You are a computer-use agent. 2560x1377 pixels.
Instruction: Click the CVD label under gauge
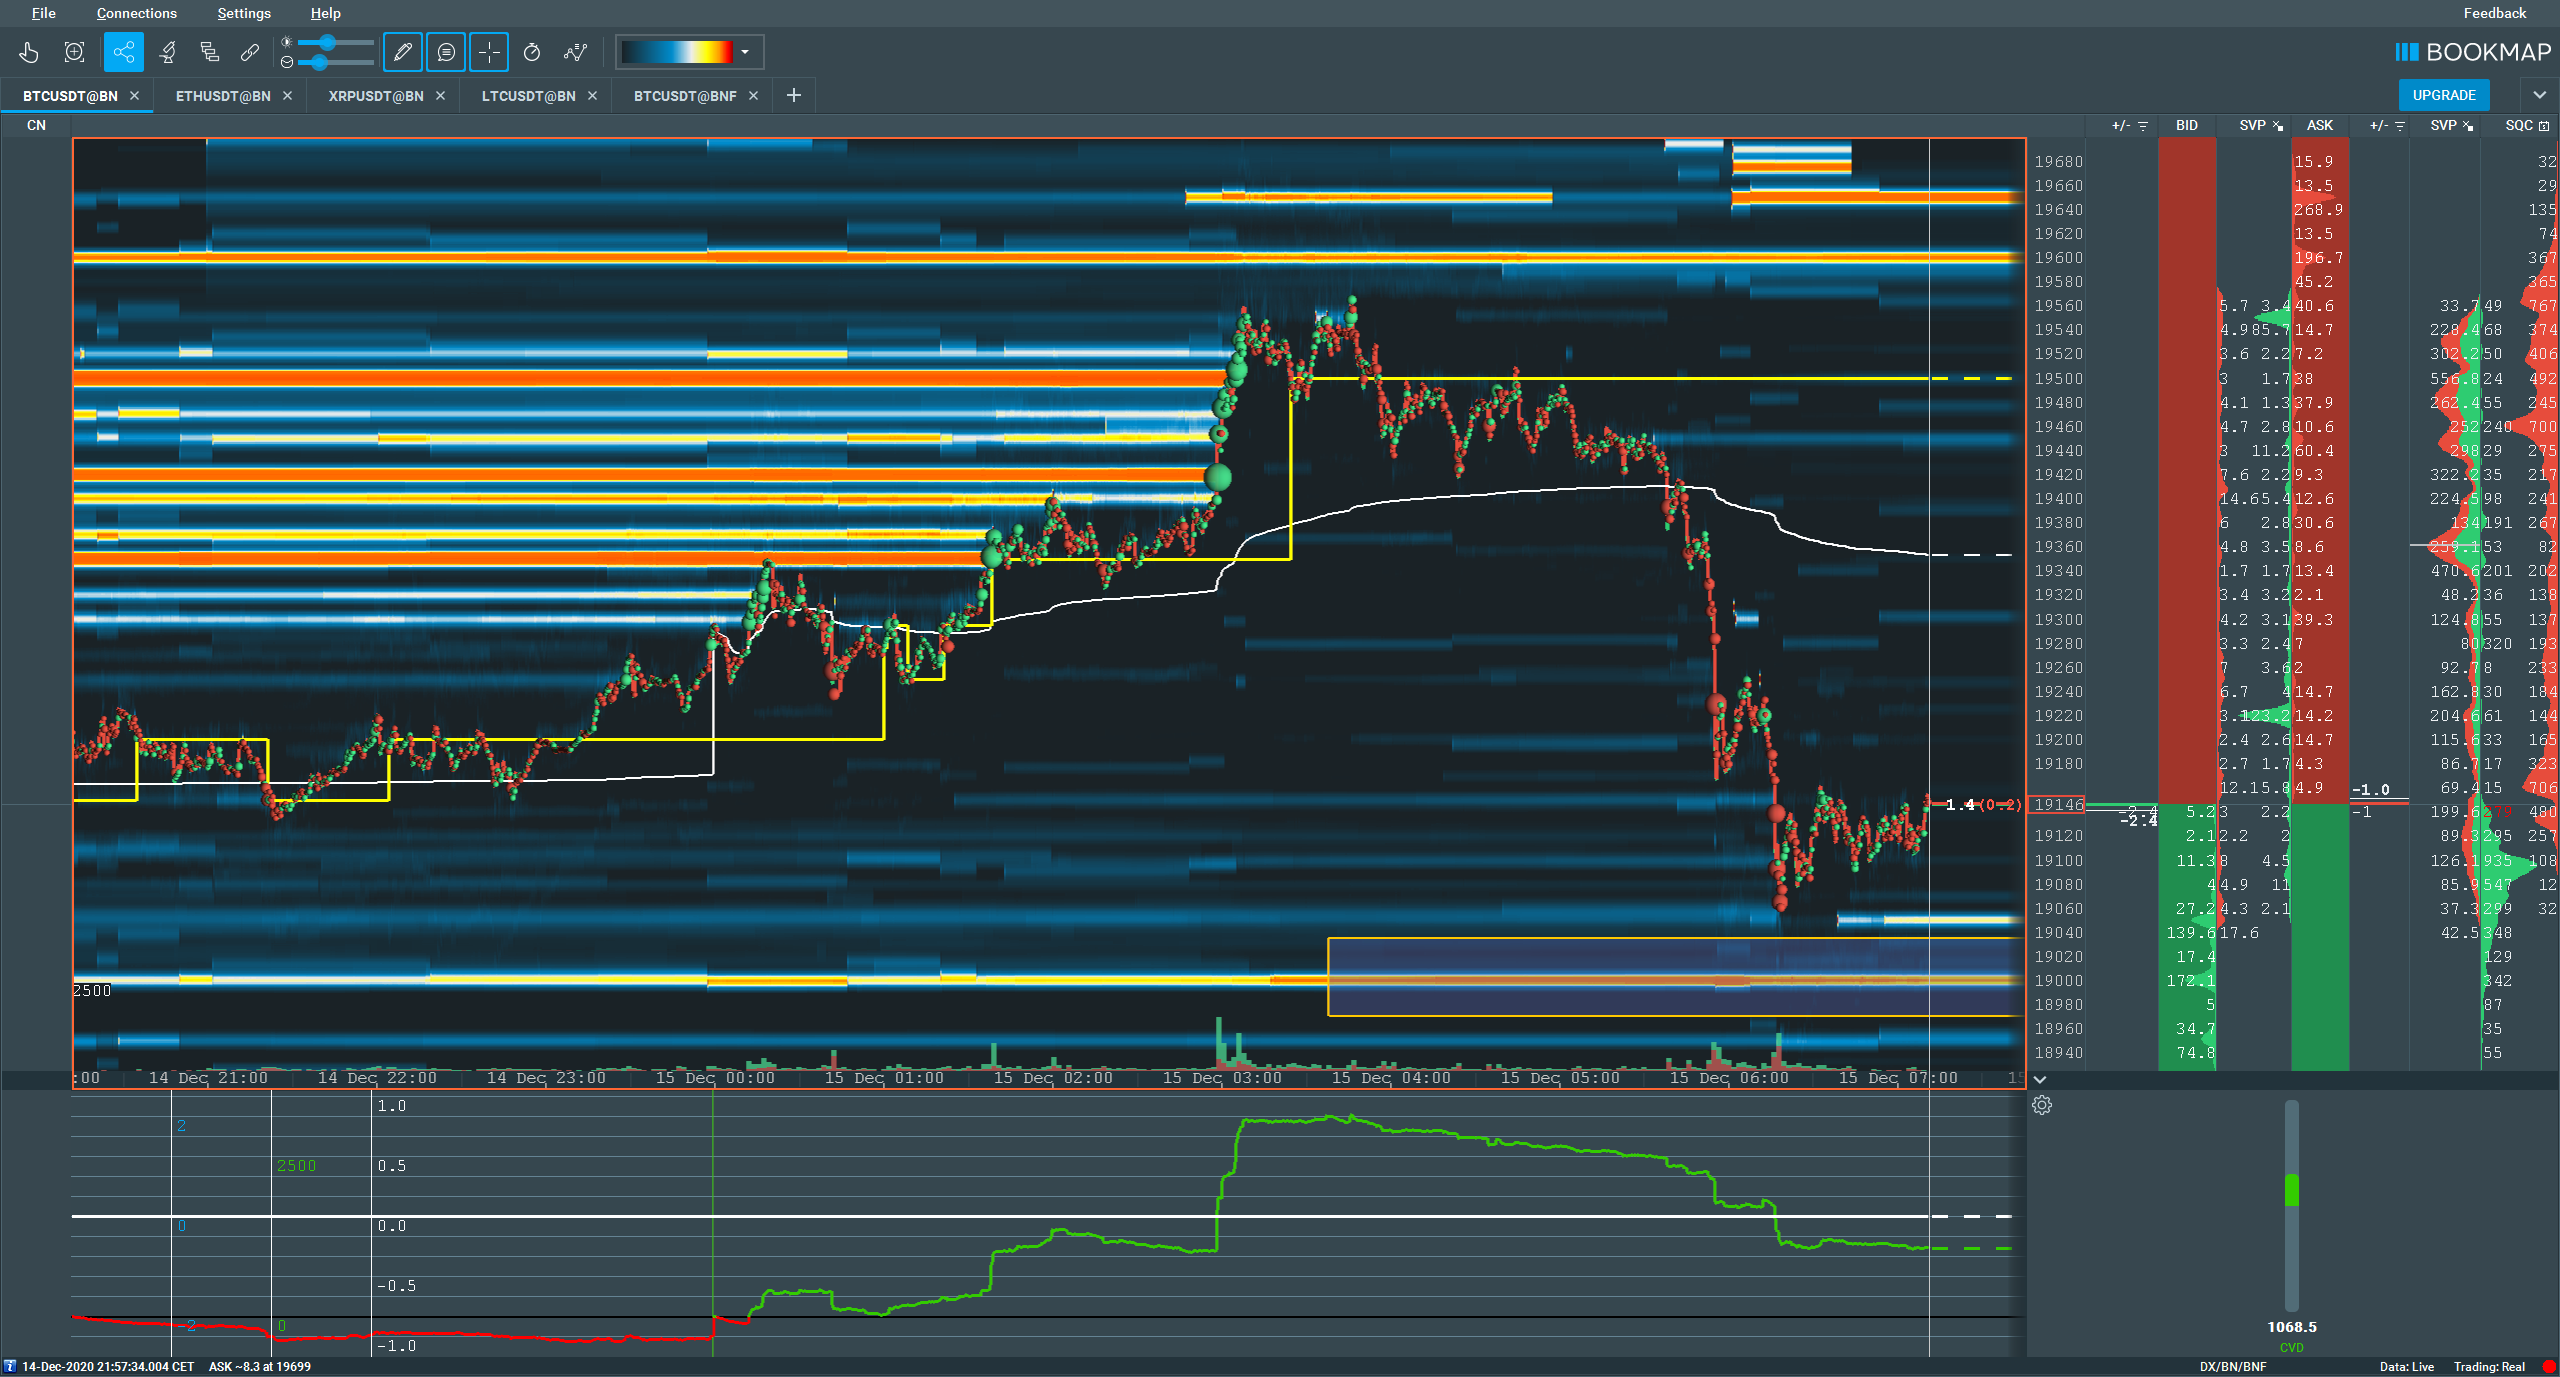[2292, 1348]
